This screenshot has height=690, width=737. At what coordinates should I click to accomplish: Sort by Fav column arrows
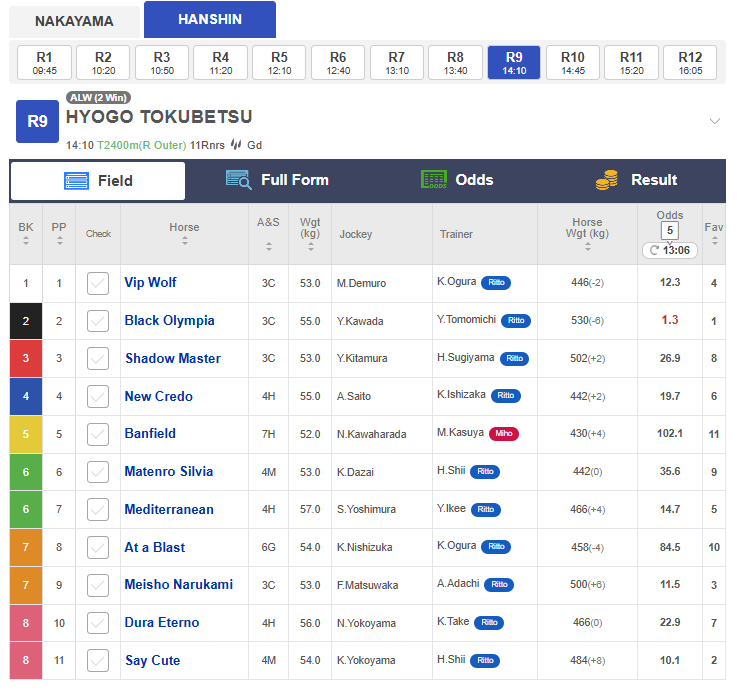coord(714,241)
